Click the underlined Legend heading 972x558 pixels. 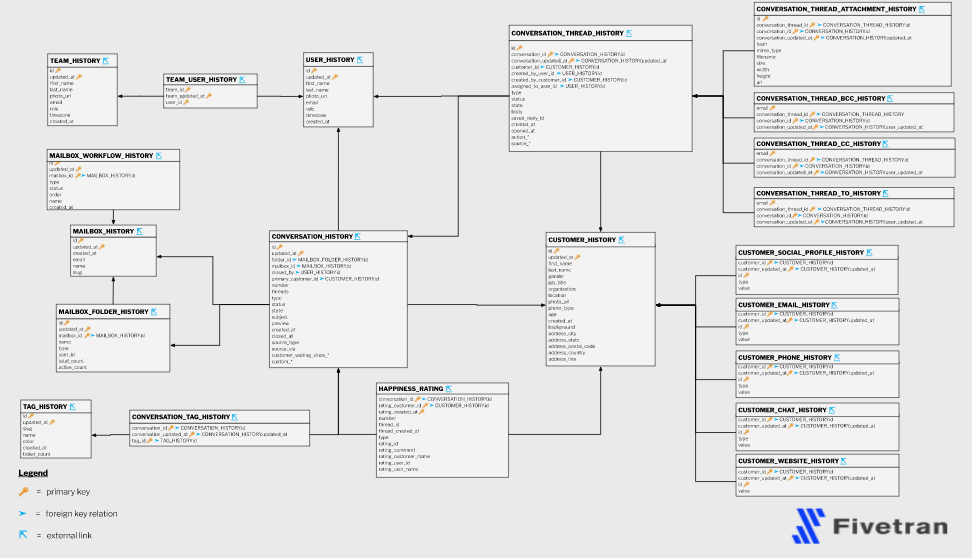[33, 473]
